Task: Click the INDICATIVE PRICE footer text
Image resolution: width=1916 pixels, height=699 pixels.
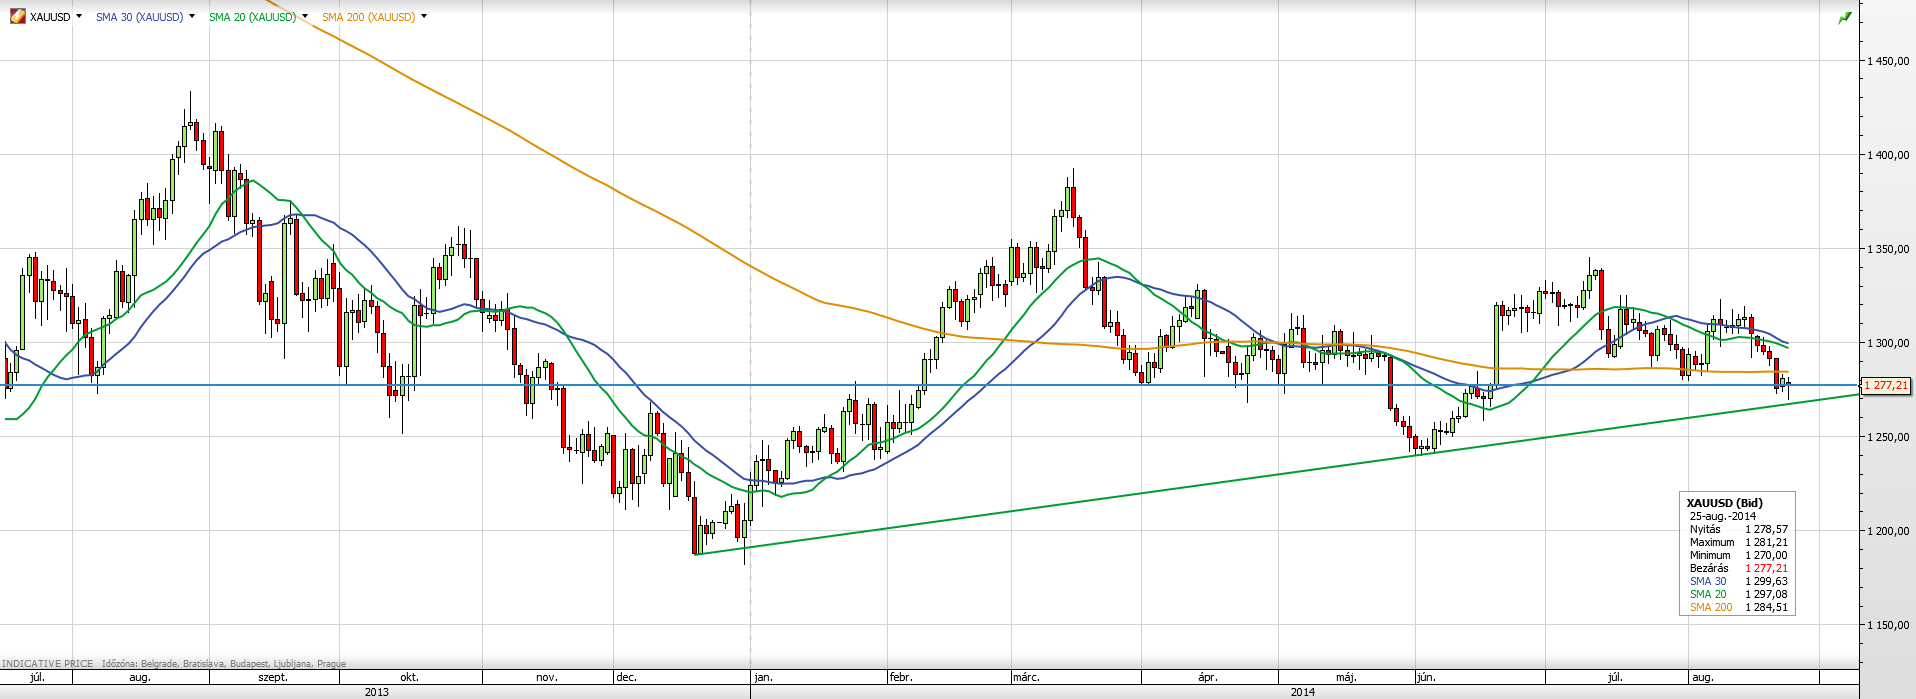Action: (48, 663)
